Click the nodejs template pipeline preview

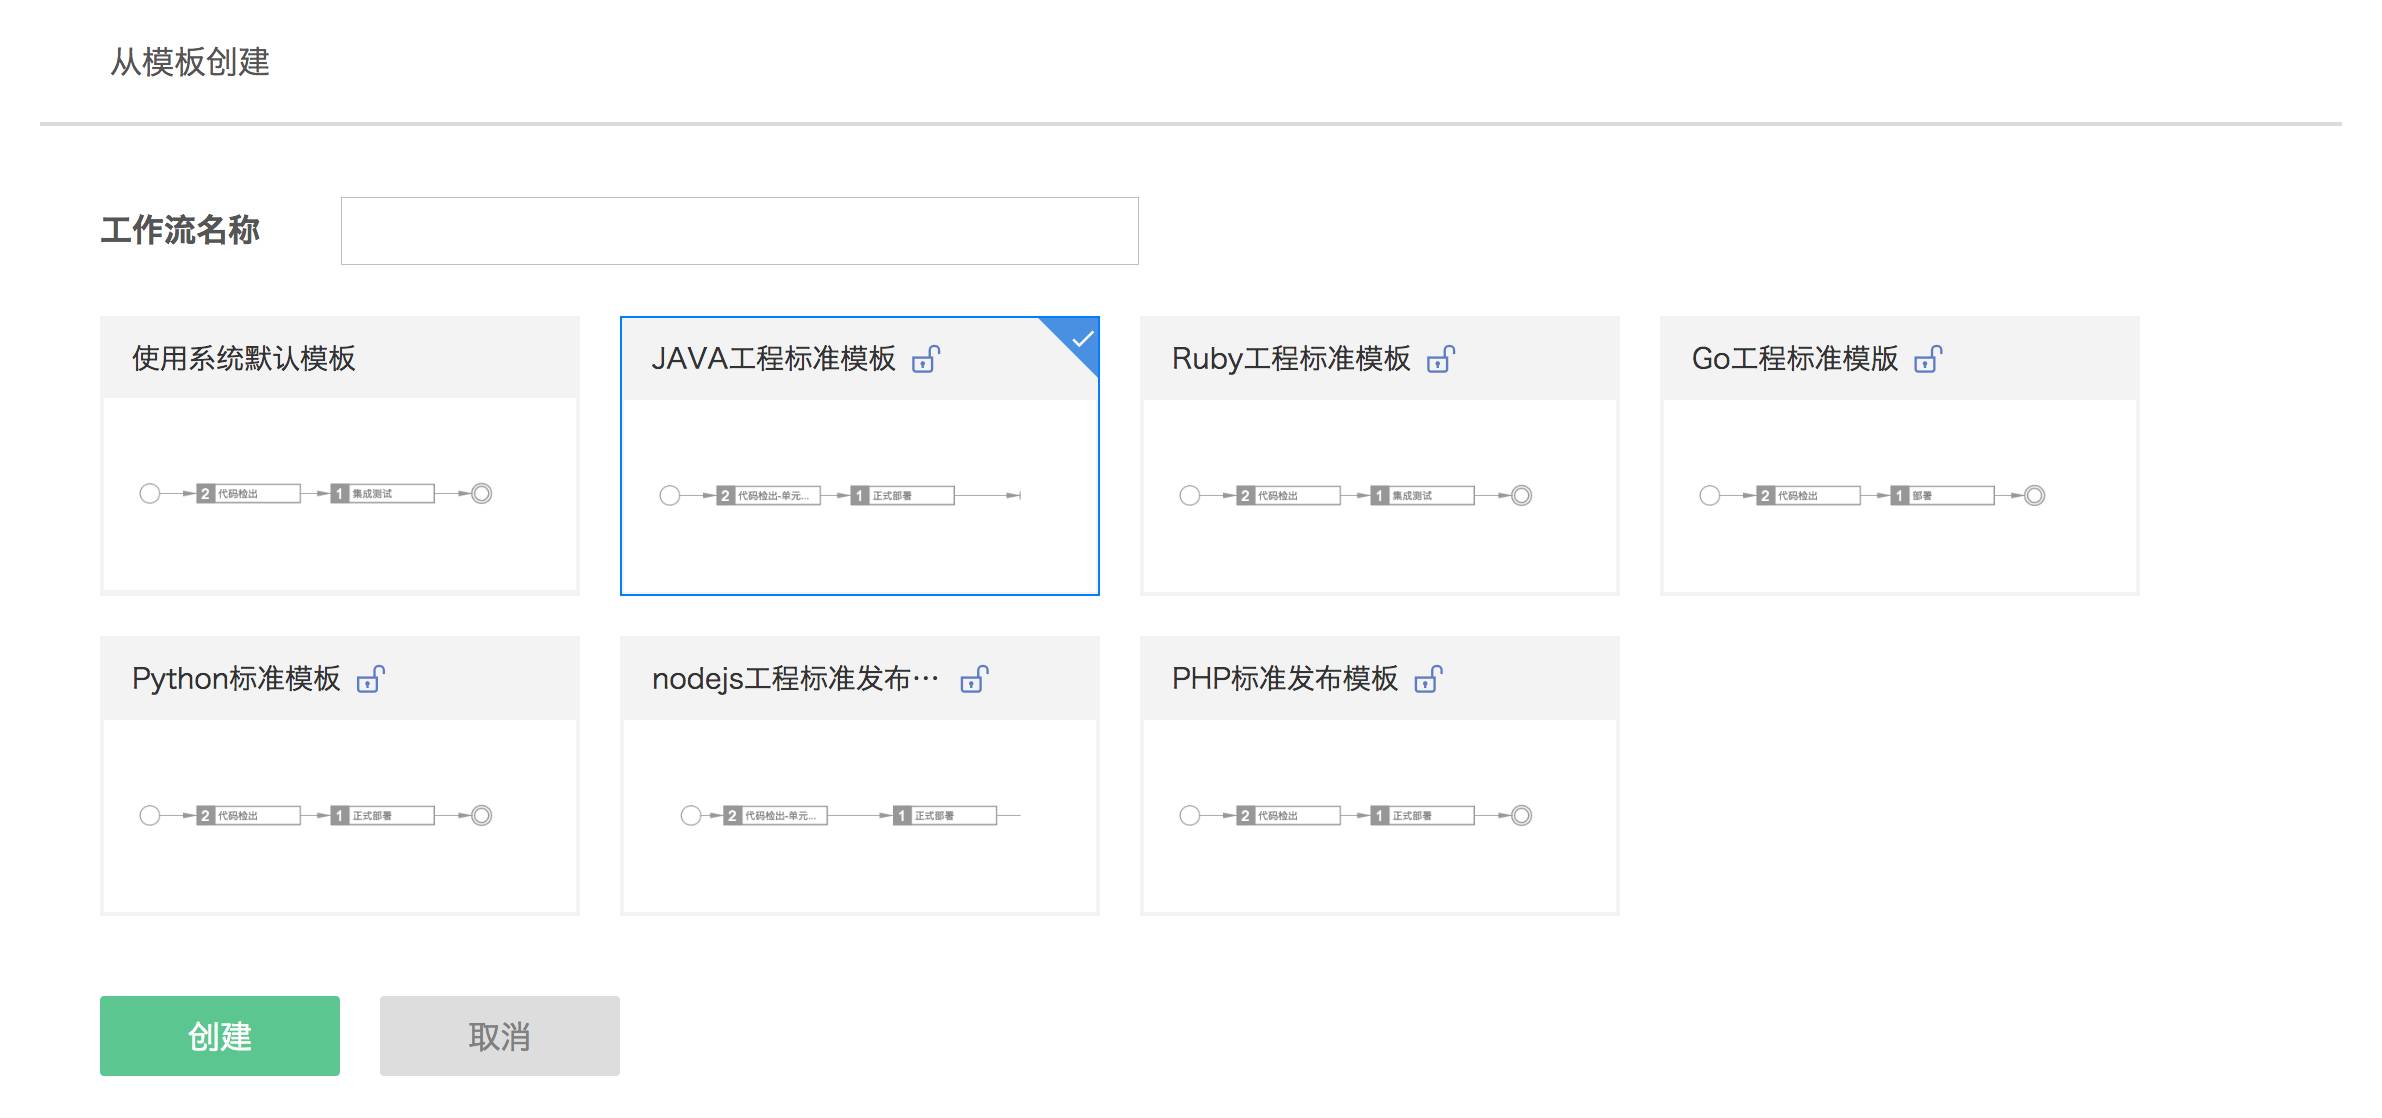pos(850,815)
